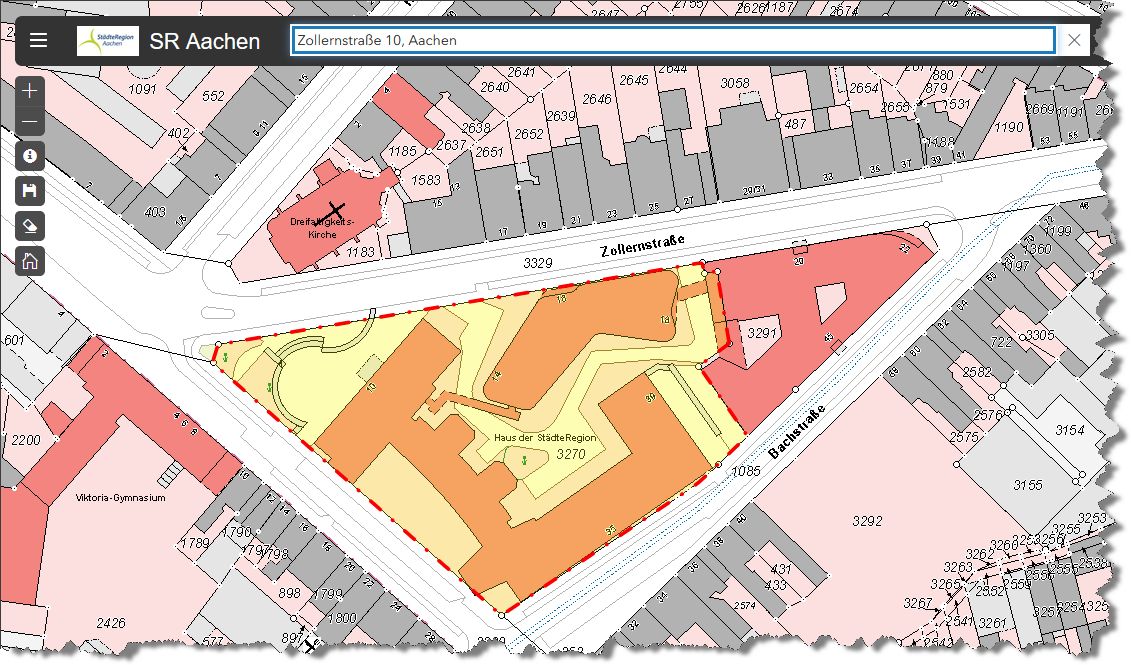The image size is (1131, 665).
Task: Click the Viktoria-Gymnasium label
Action: tap(120, 498)
